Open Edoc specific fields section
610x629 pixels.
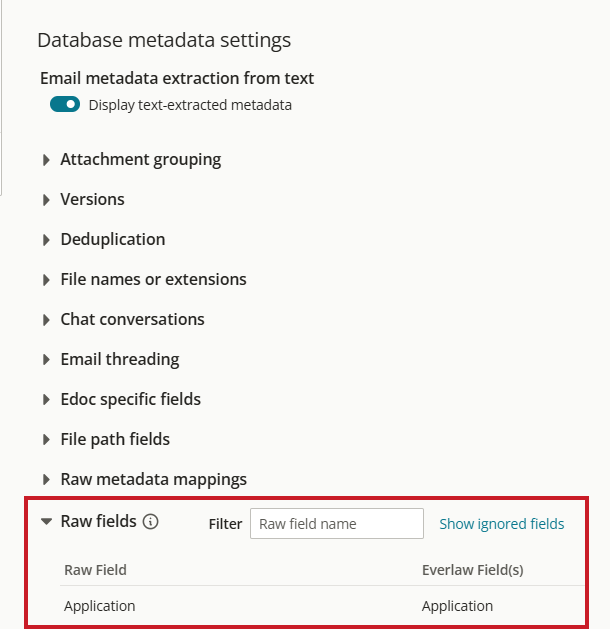pyautogui.click(x=122, y=400)
